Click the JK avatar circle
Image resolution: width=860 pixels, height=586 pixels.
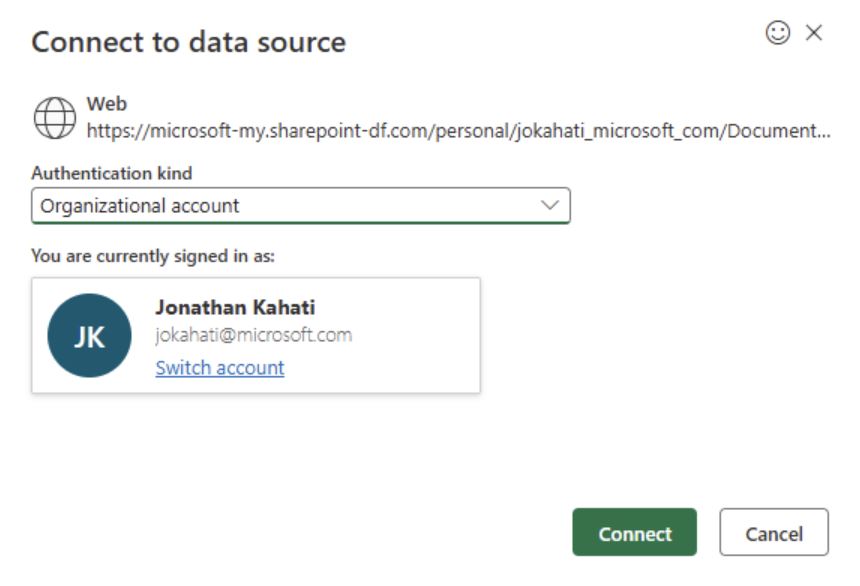click(89, 335)
